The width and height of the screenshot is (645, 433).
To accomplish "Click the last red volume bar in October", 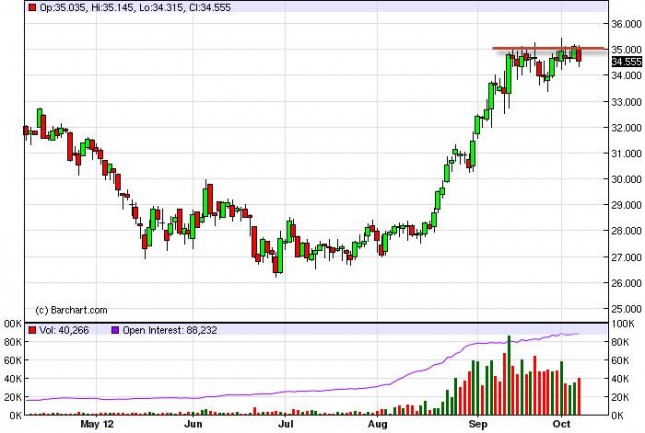I will [579, 396].
